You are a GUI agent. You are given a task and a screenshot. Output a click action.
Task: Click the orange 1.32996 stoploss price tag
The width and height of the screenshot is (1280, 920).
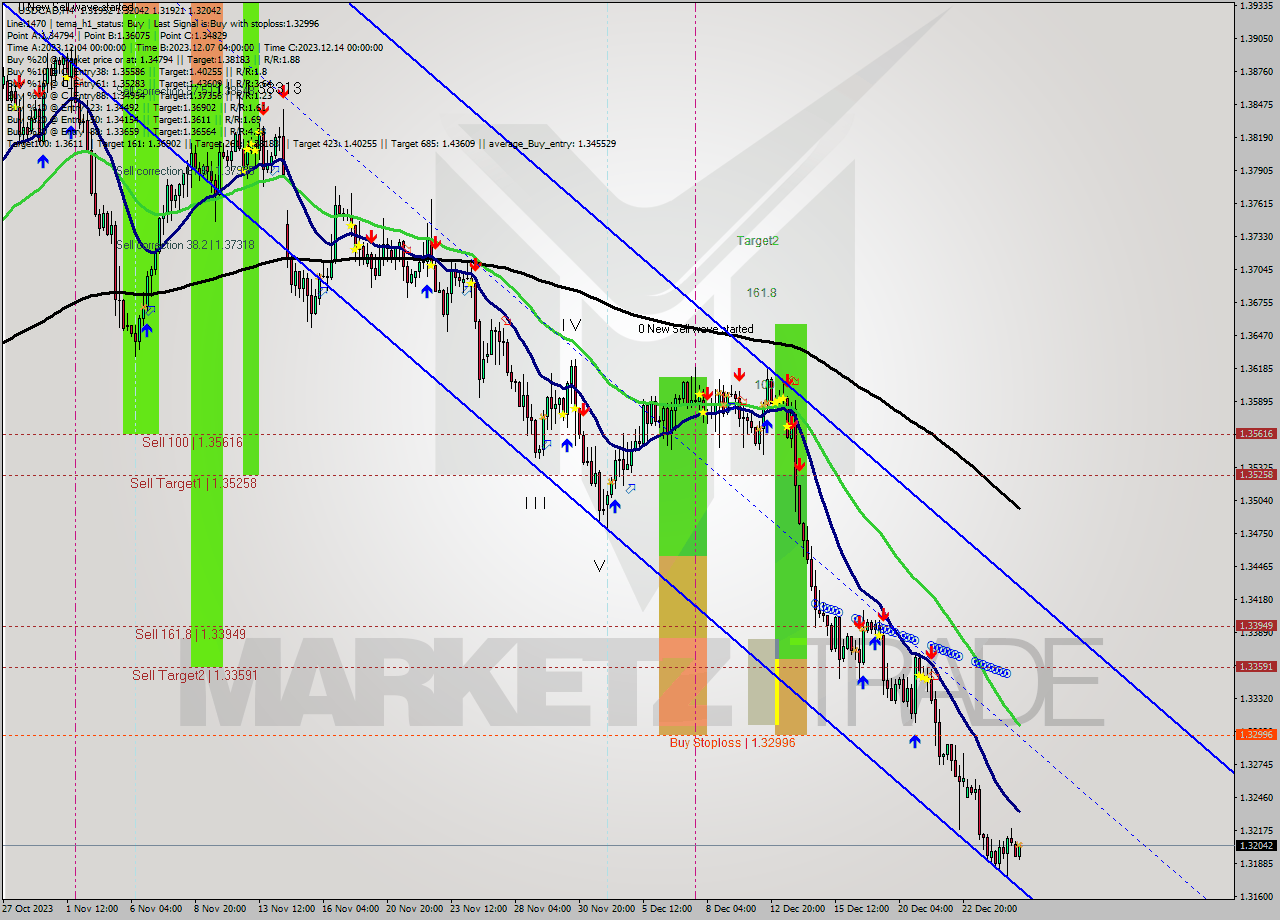coord(1256,735)
